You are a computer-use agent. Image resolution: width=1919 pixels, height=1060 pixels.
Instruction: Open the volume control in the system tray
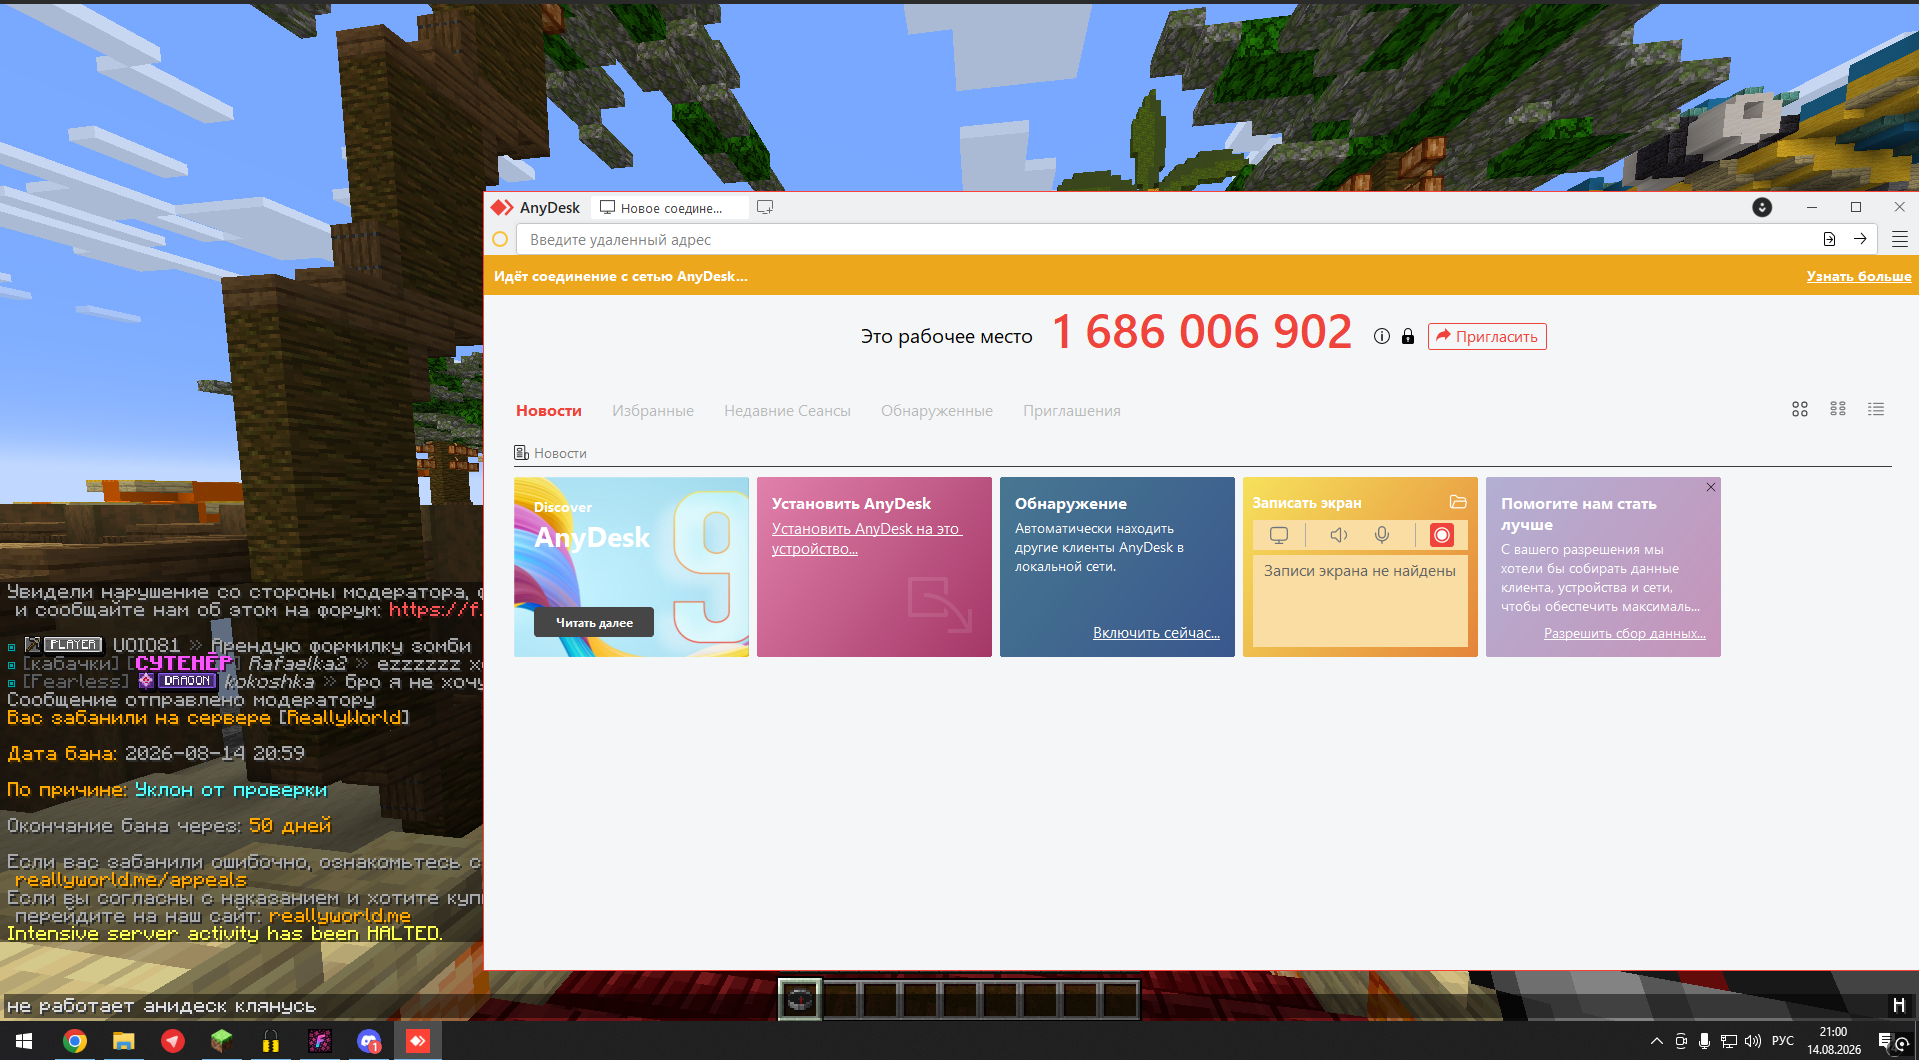point(1753,1041)
